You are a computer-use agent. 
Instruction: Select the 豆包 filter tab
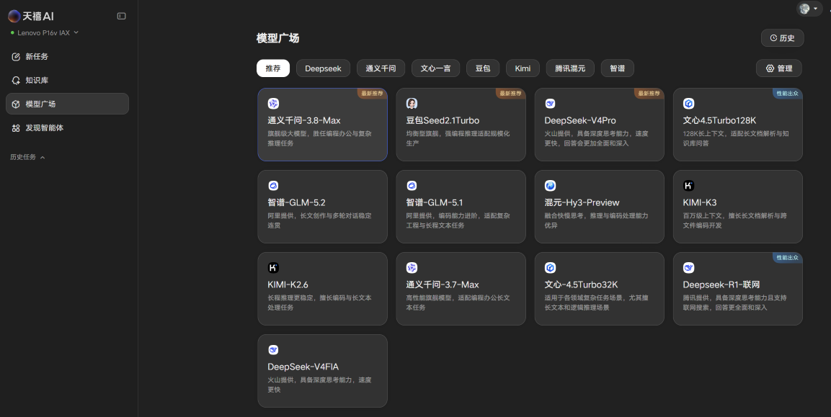click(483, 68)
